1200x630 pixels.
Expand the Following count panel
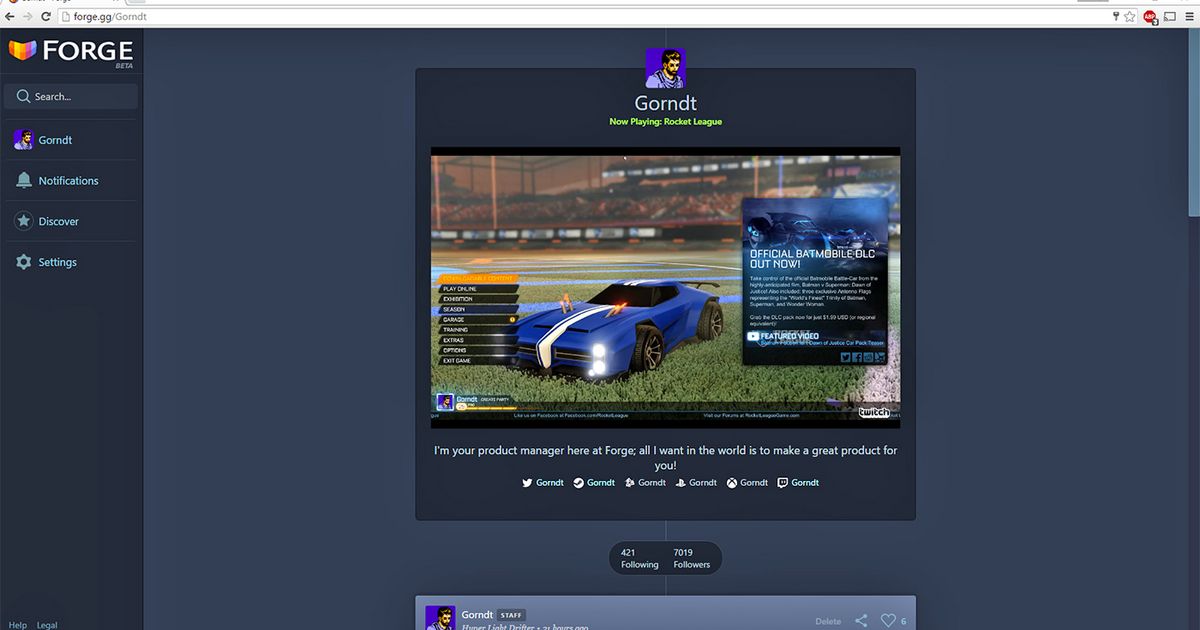pos(638,557)
